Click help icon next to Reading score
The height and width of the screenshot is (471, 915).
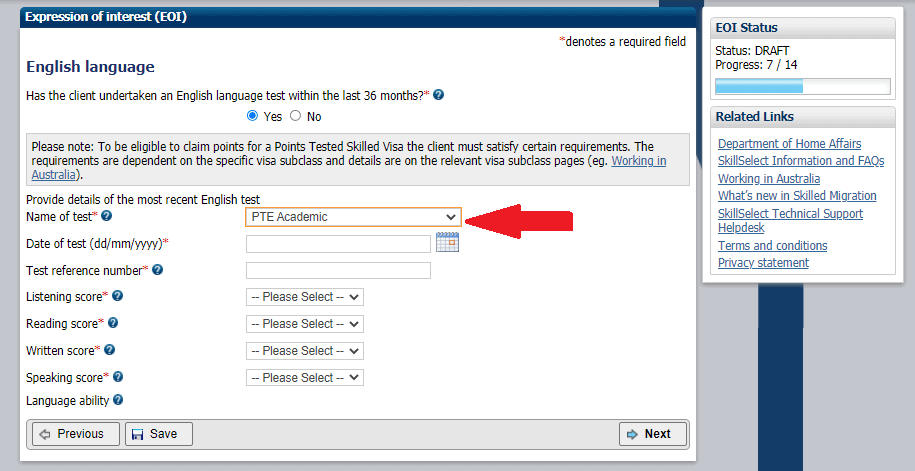point(113,324)
